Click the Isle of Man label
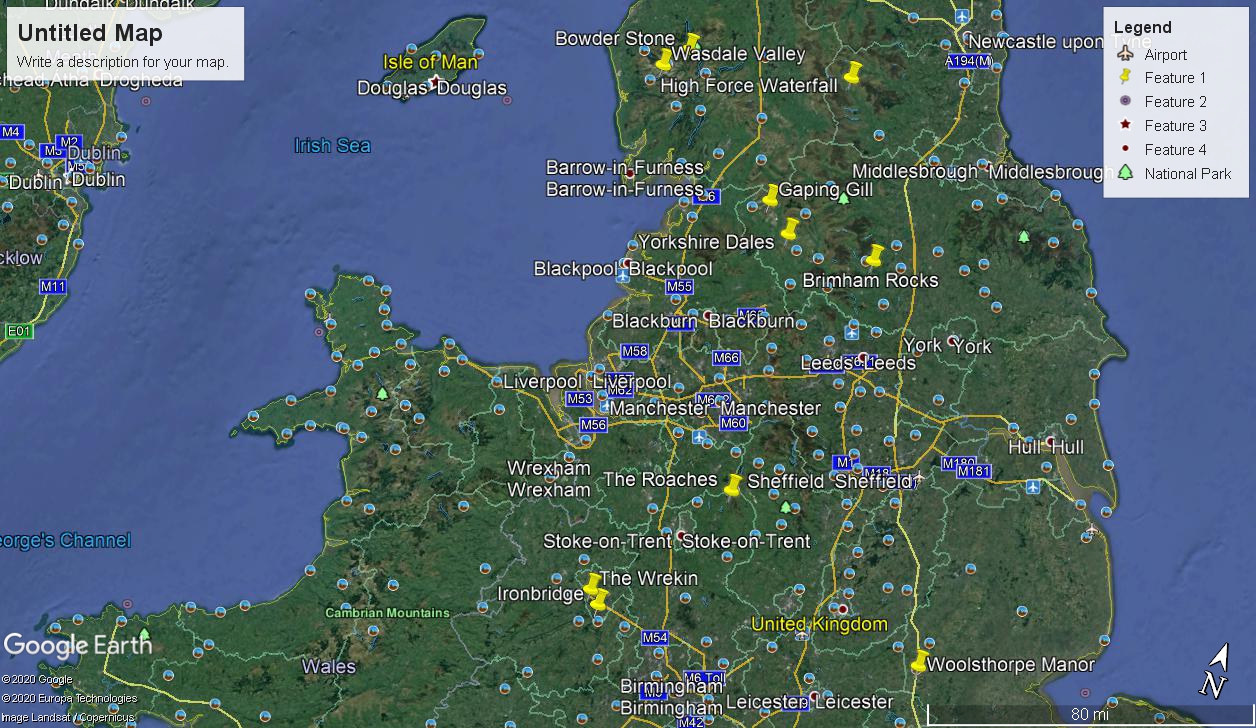Image resolution: width=1256 pixels, height=728 pixels. point(430,62)
